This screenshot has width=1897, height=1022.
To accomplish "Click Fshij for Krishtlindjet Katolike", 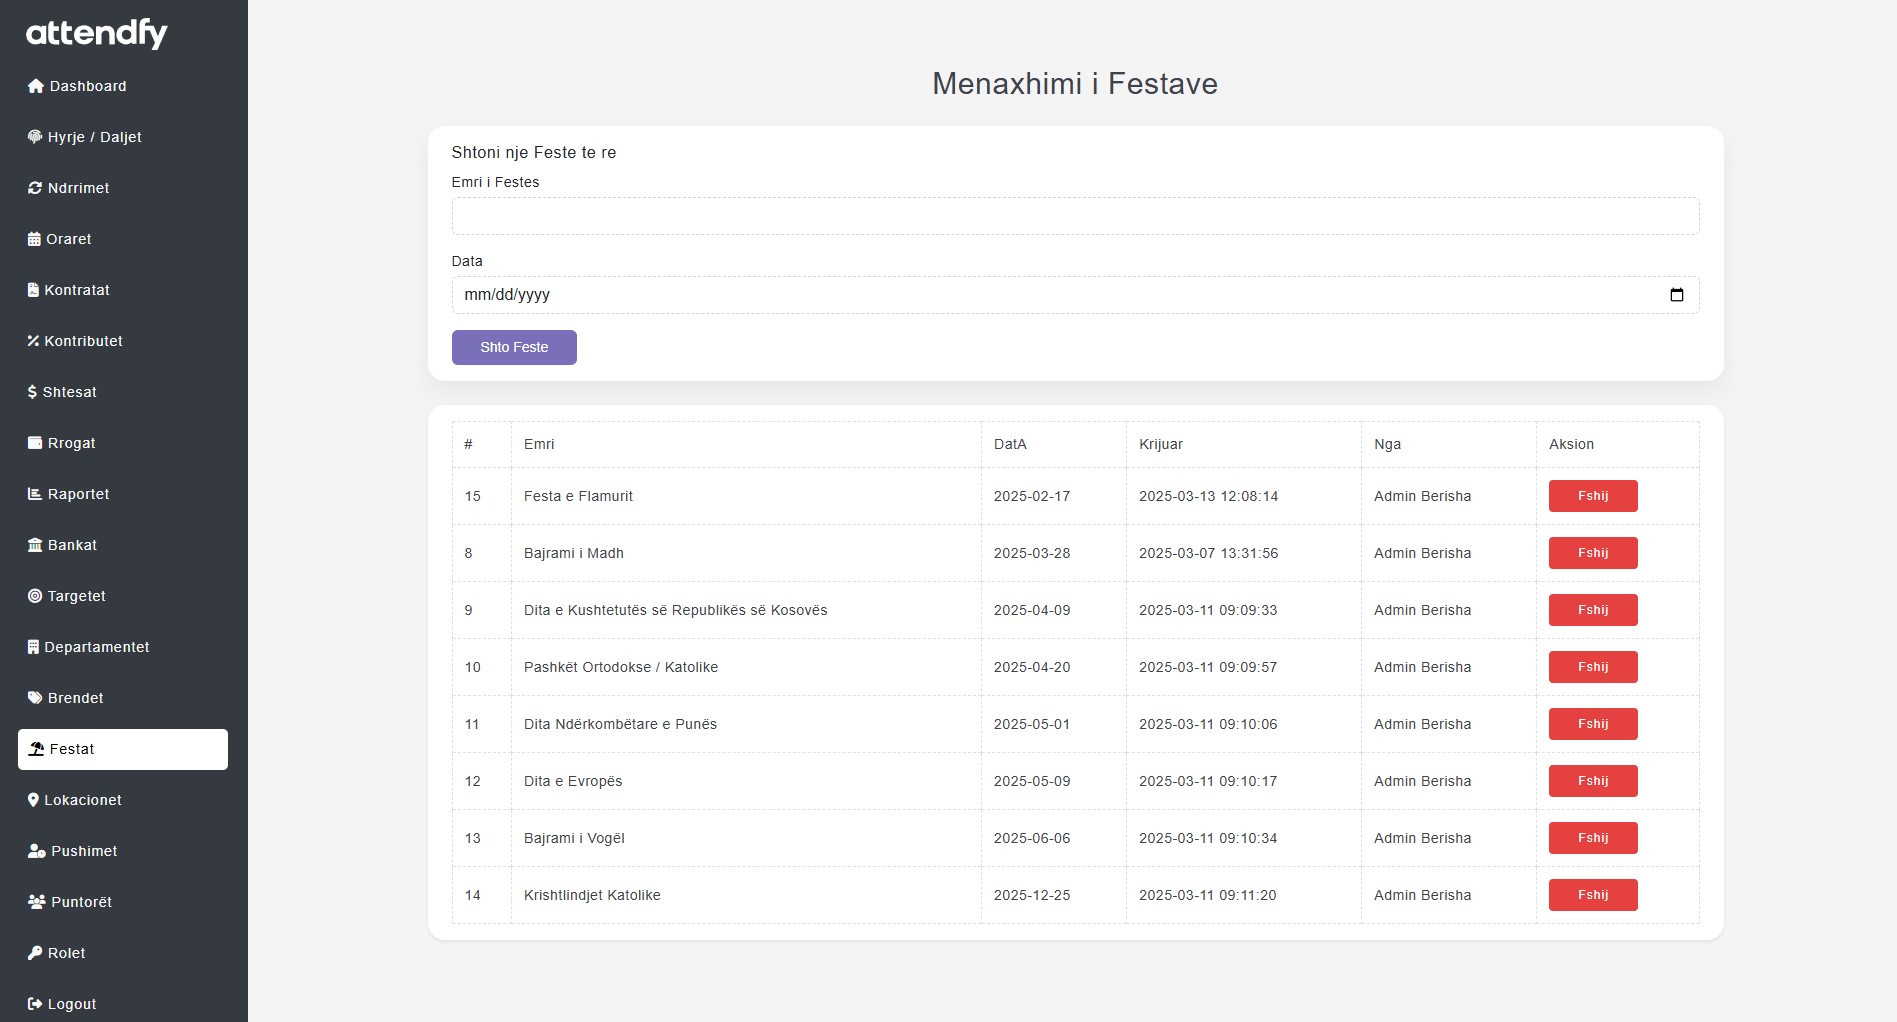I will [1592, 894].
